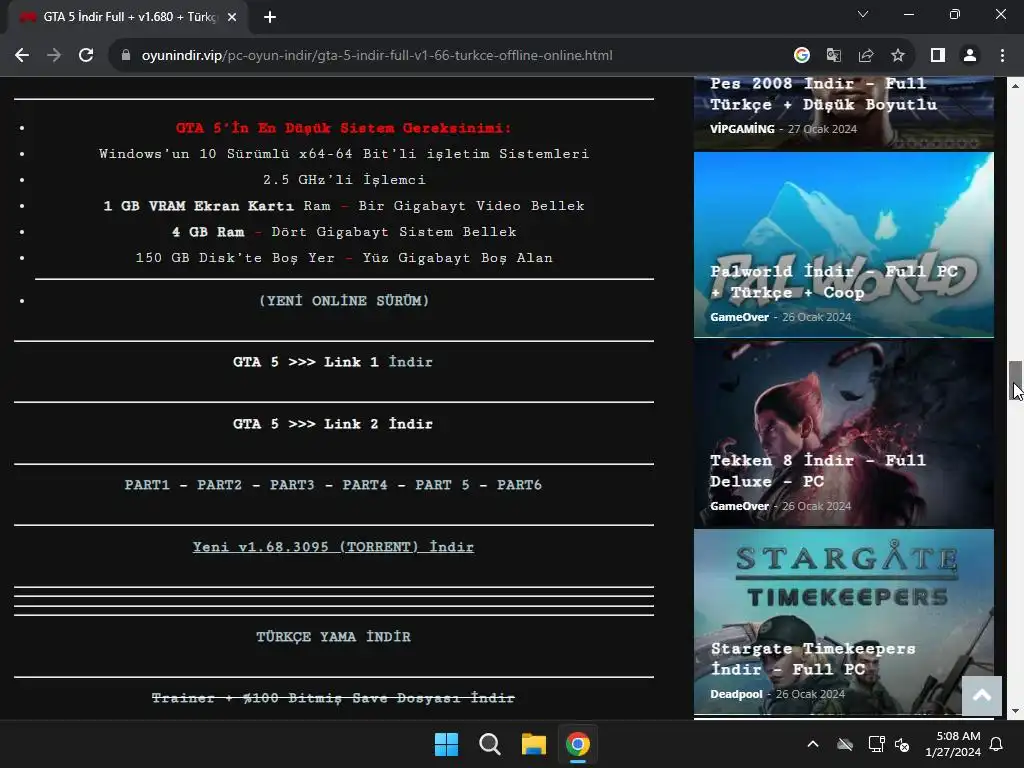Viewport: 1024px width, 768px height.
Task: Open File Explorer from taskbar
Action: pos(534,744)
